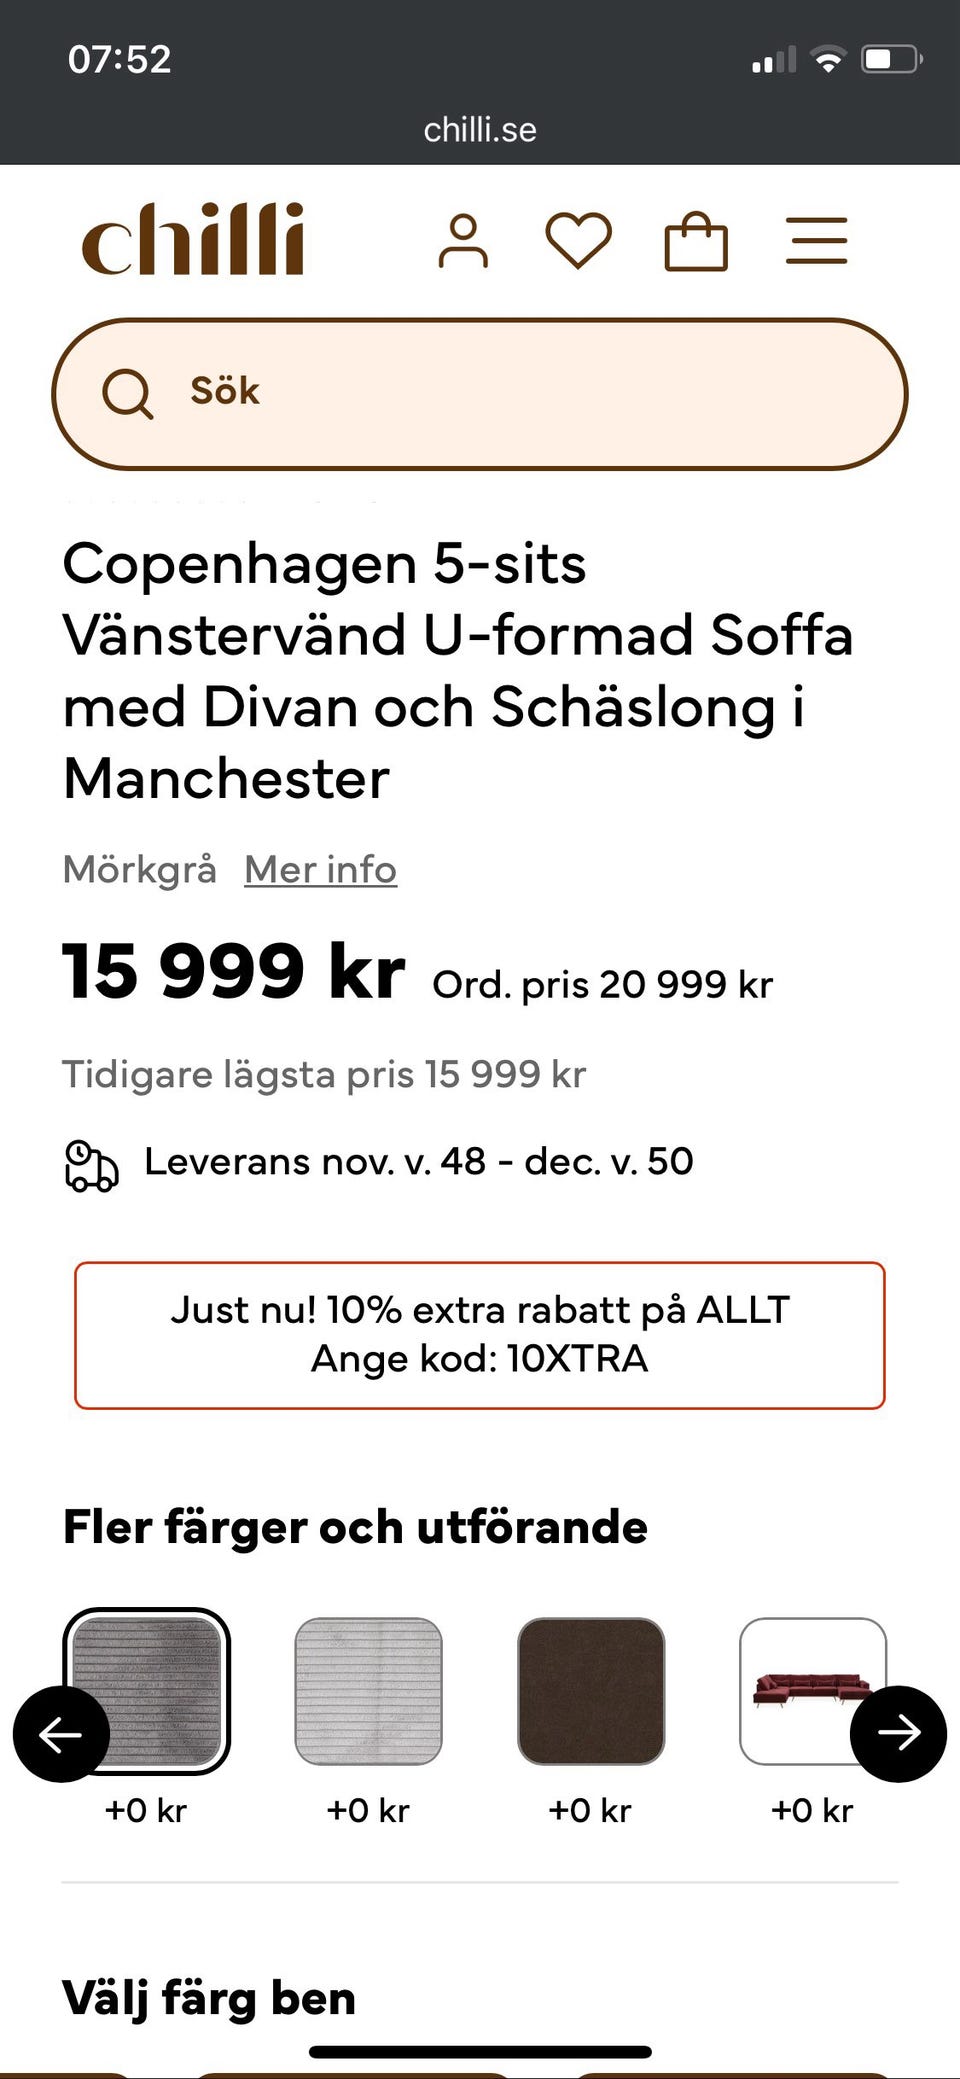The height and width of the screenshot is (2079, 960).
Task: Tap the search magnifier icon
Action: pos(128,393)
